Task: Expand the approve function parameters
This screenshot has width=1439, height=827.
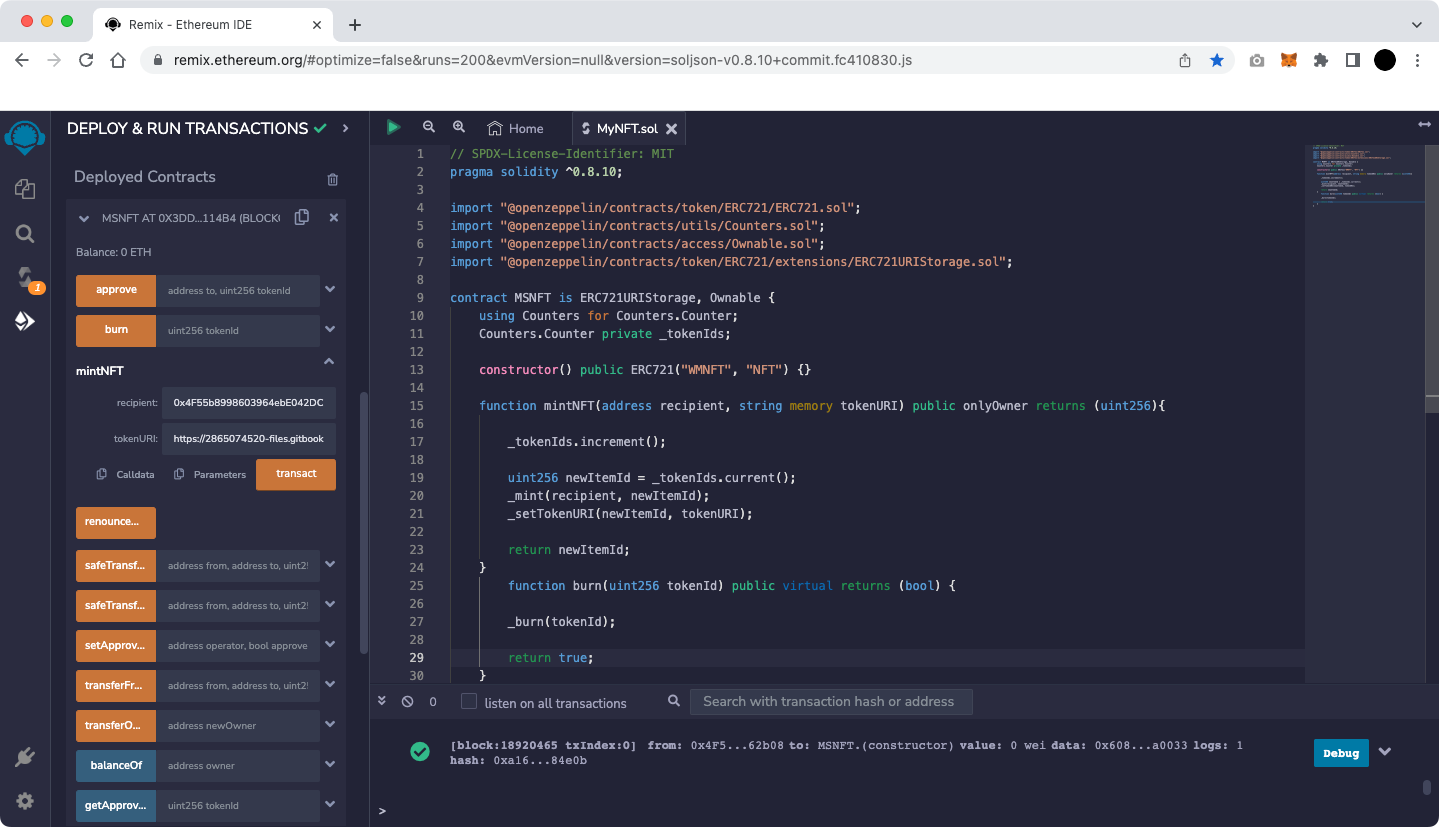Action: tap(330, 290)
